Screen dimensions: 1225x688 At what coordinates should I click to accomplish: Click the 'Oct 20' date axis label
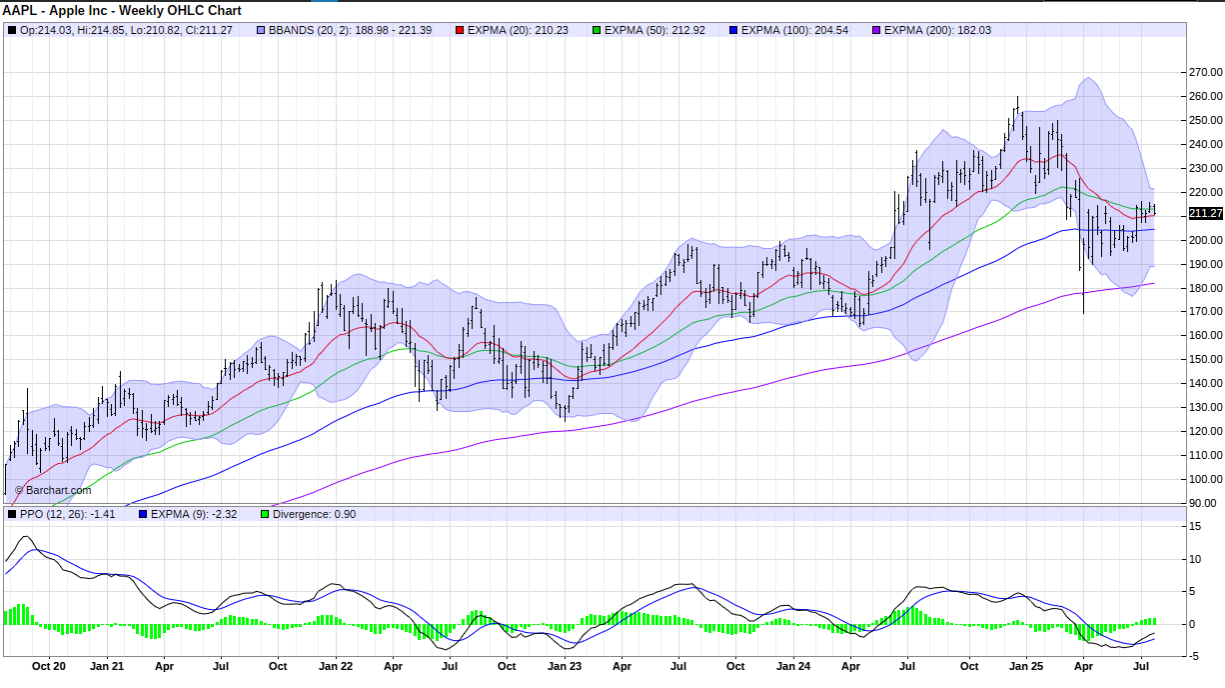48,666
